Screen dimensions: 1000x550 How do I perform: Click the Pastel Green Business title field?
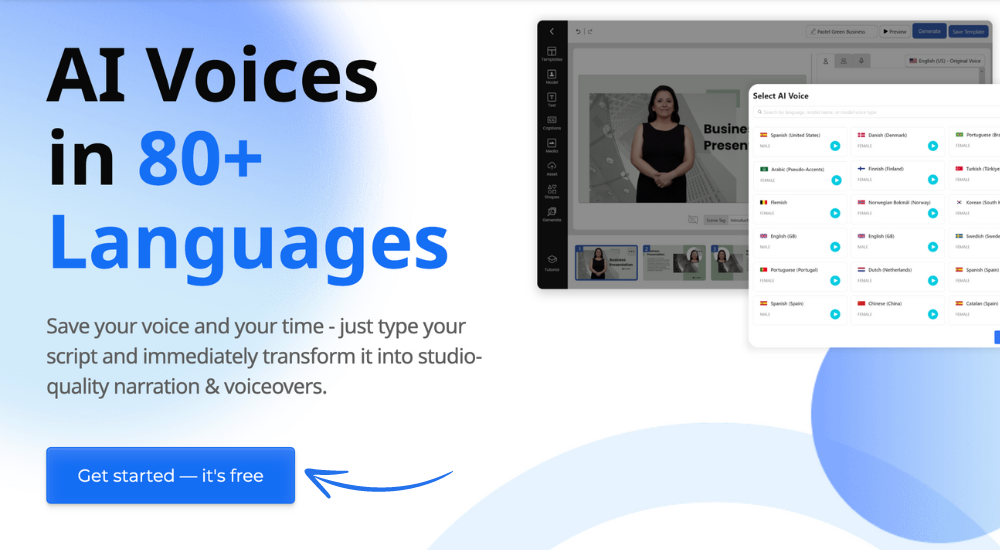point(841,31)
